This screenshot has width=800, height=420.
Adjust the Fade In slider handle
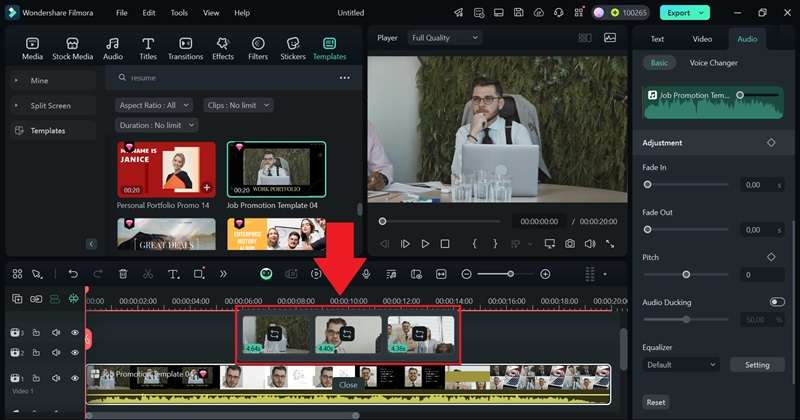[647, 184]
